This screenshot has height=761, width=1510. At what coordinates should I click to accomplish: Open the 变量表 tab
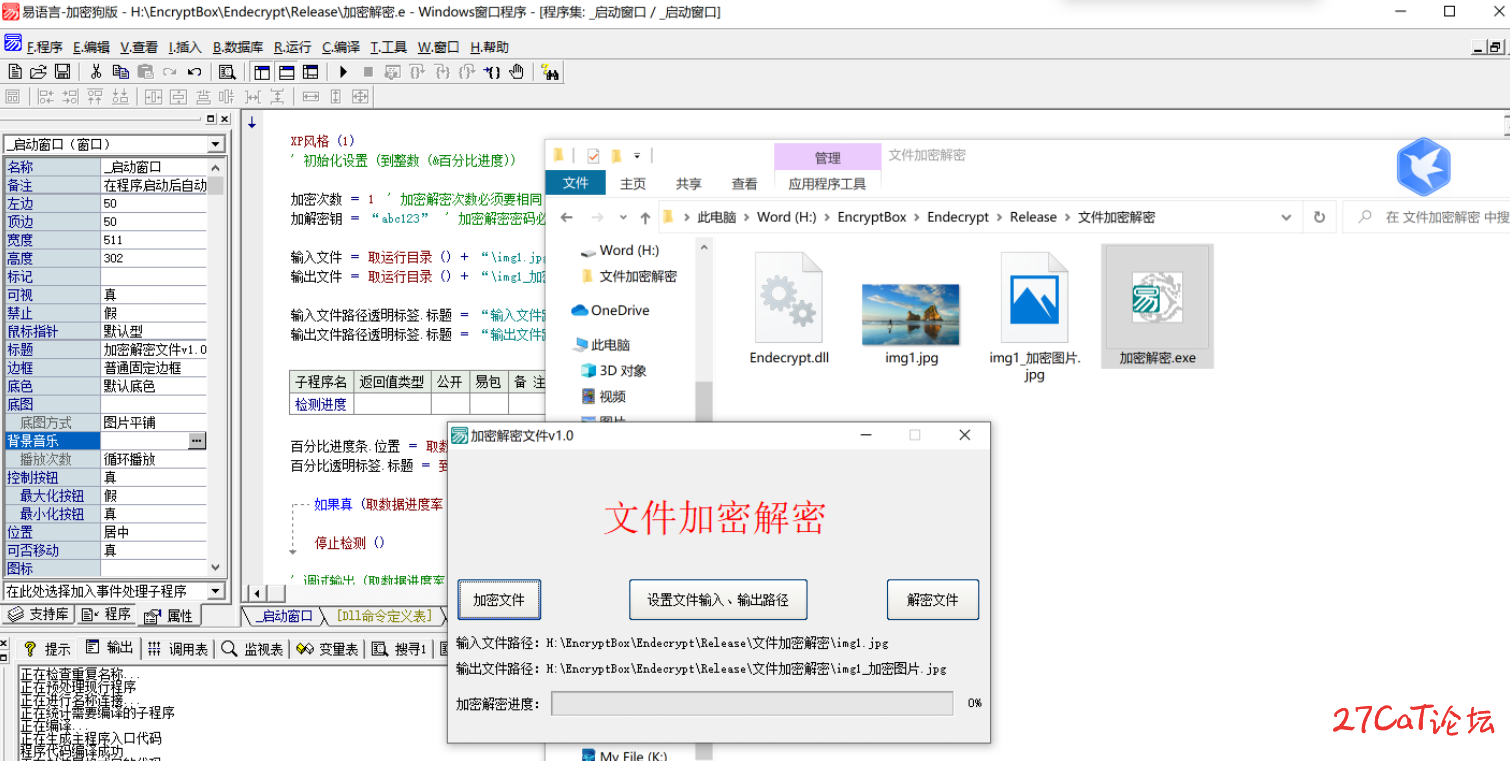[x=328, y=649]
